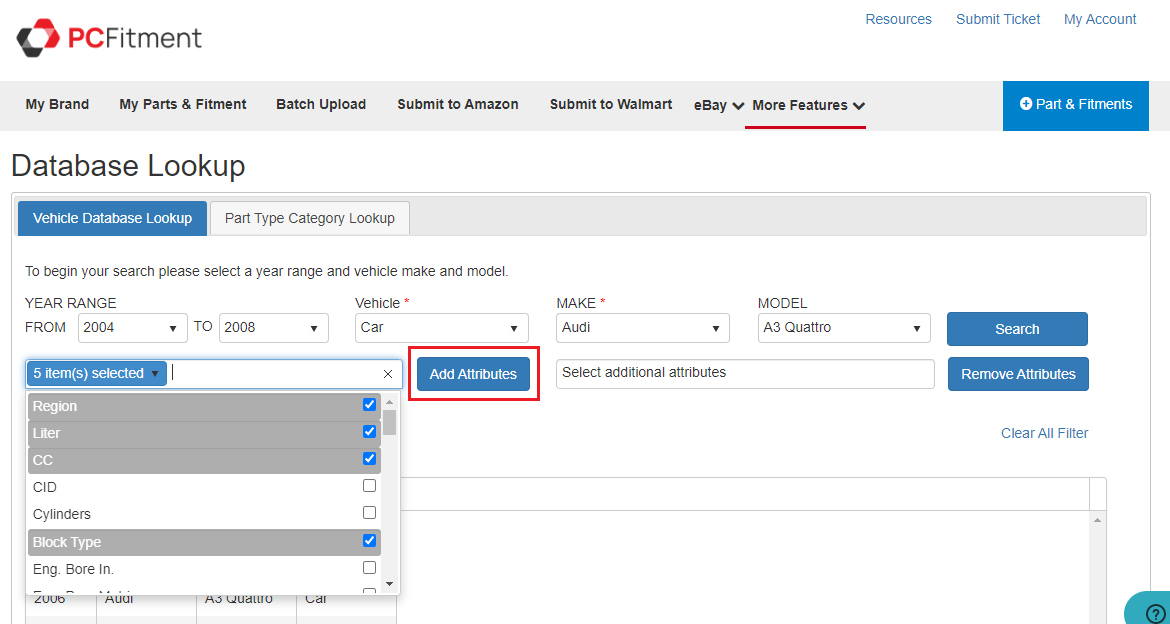
Task: Click the Part & Fitments plus button
Action: tap(1075, 105)
